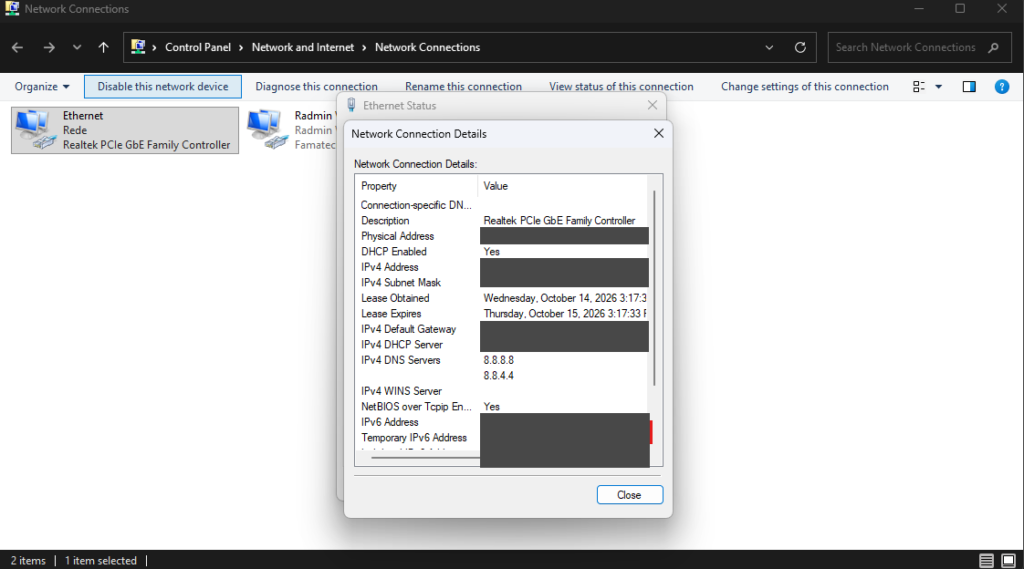Select the NetBIOS over Tcpip row
1024x569 pixels.
502,407
